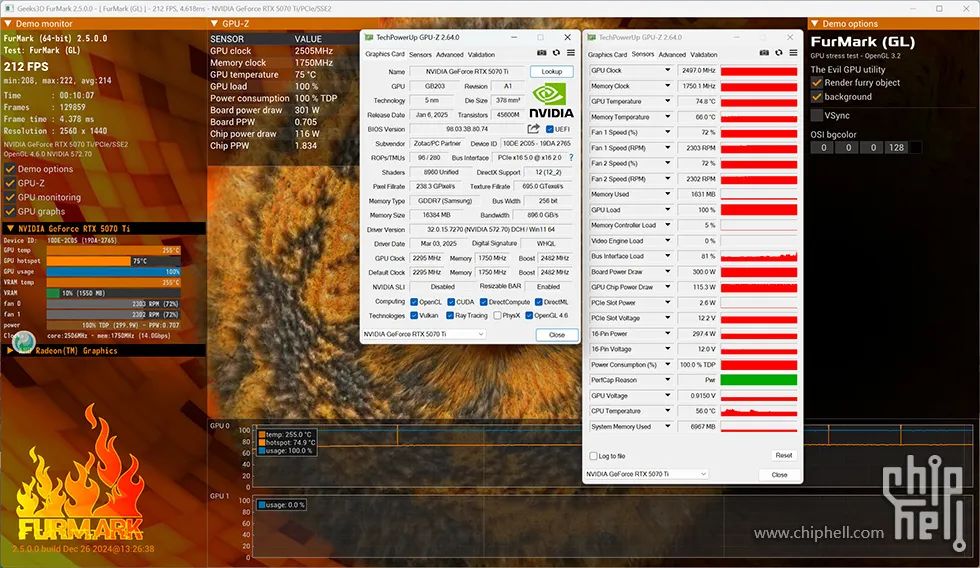
Task: Click refresh icon in GPU-Z Sensors window
Action: pos(779,53)
